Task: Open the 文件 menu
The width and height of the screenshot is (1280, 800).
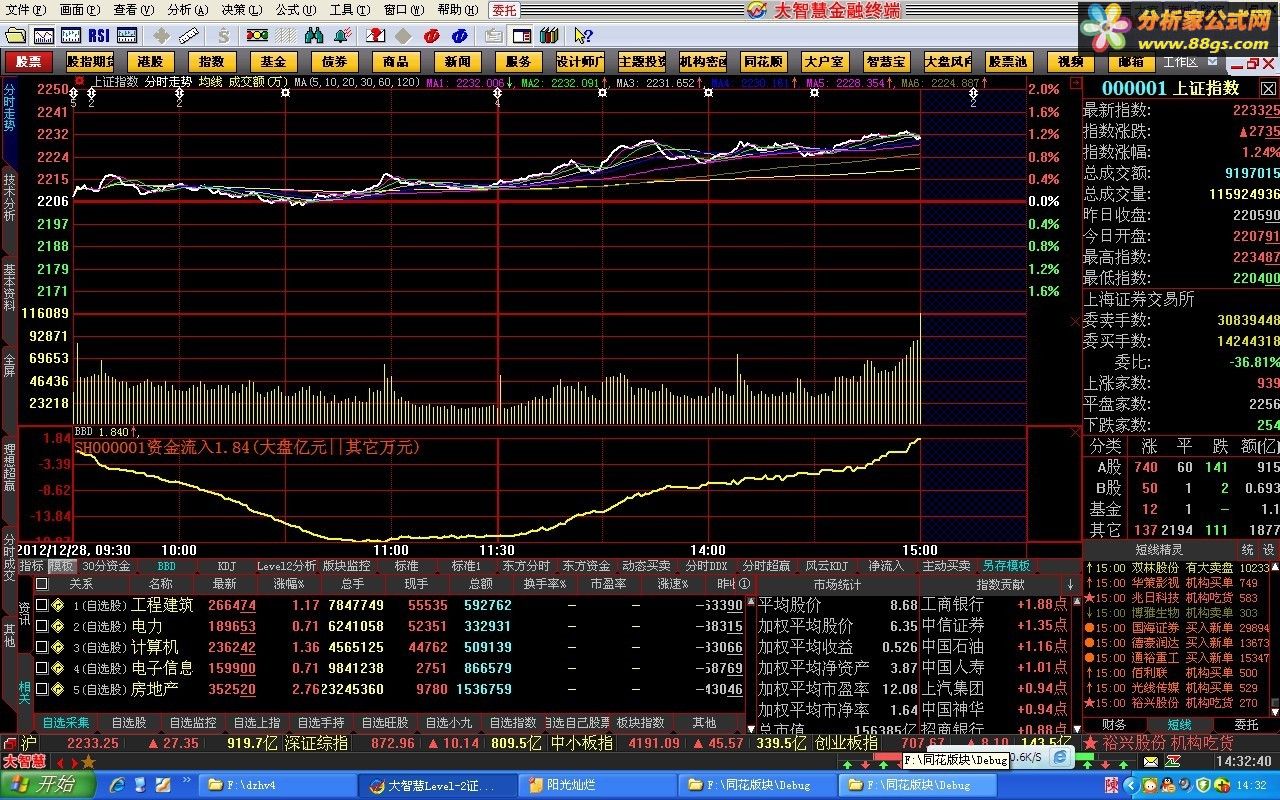Action: click(x=25, y=10)
